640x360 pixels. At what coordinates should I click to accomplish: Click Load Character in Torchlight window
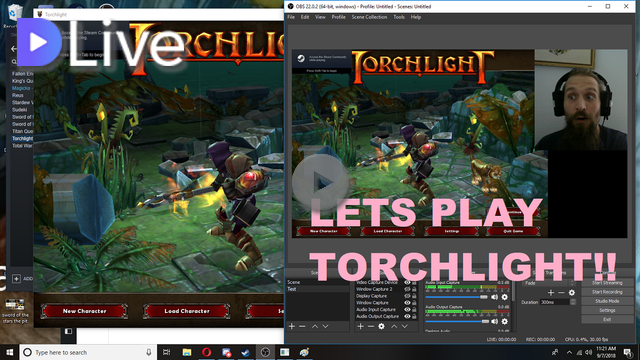pos(187,311)
